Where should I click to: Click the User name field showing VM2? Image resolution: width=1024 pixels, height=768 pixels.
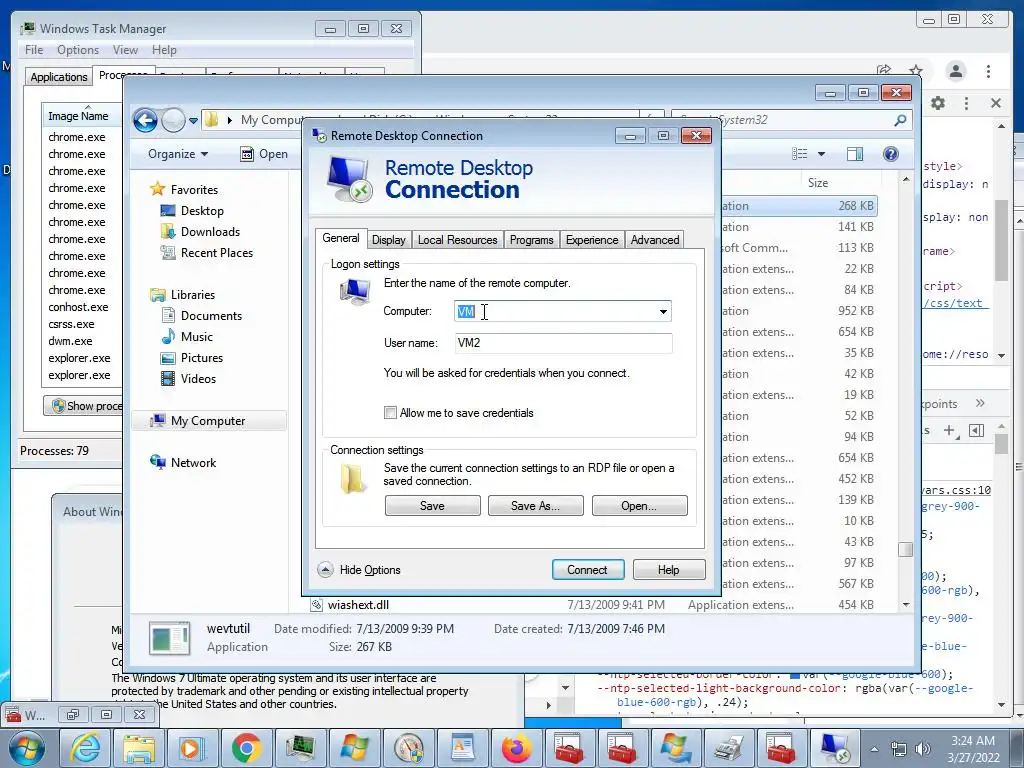[563, 343]
